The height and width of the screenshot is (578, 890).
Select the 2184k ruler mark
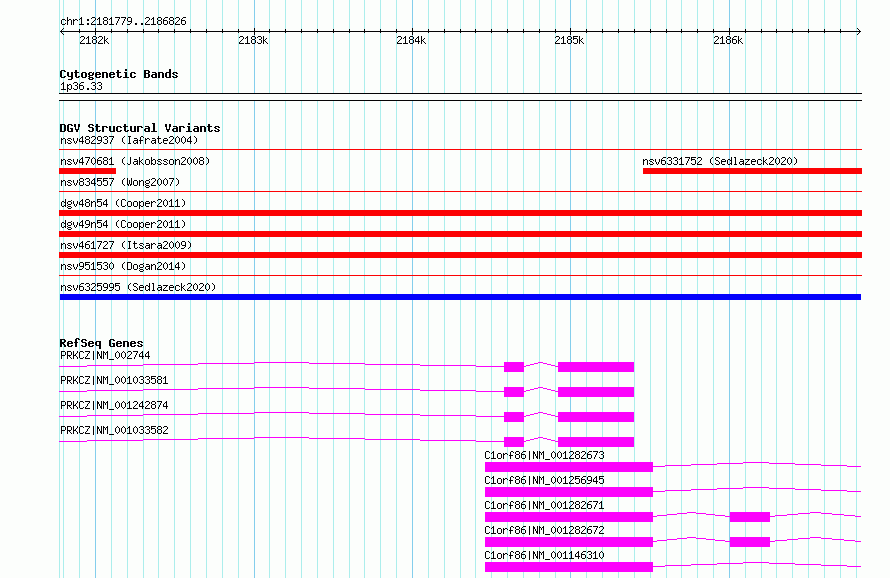pos(411,40)
